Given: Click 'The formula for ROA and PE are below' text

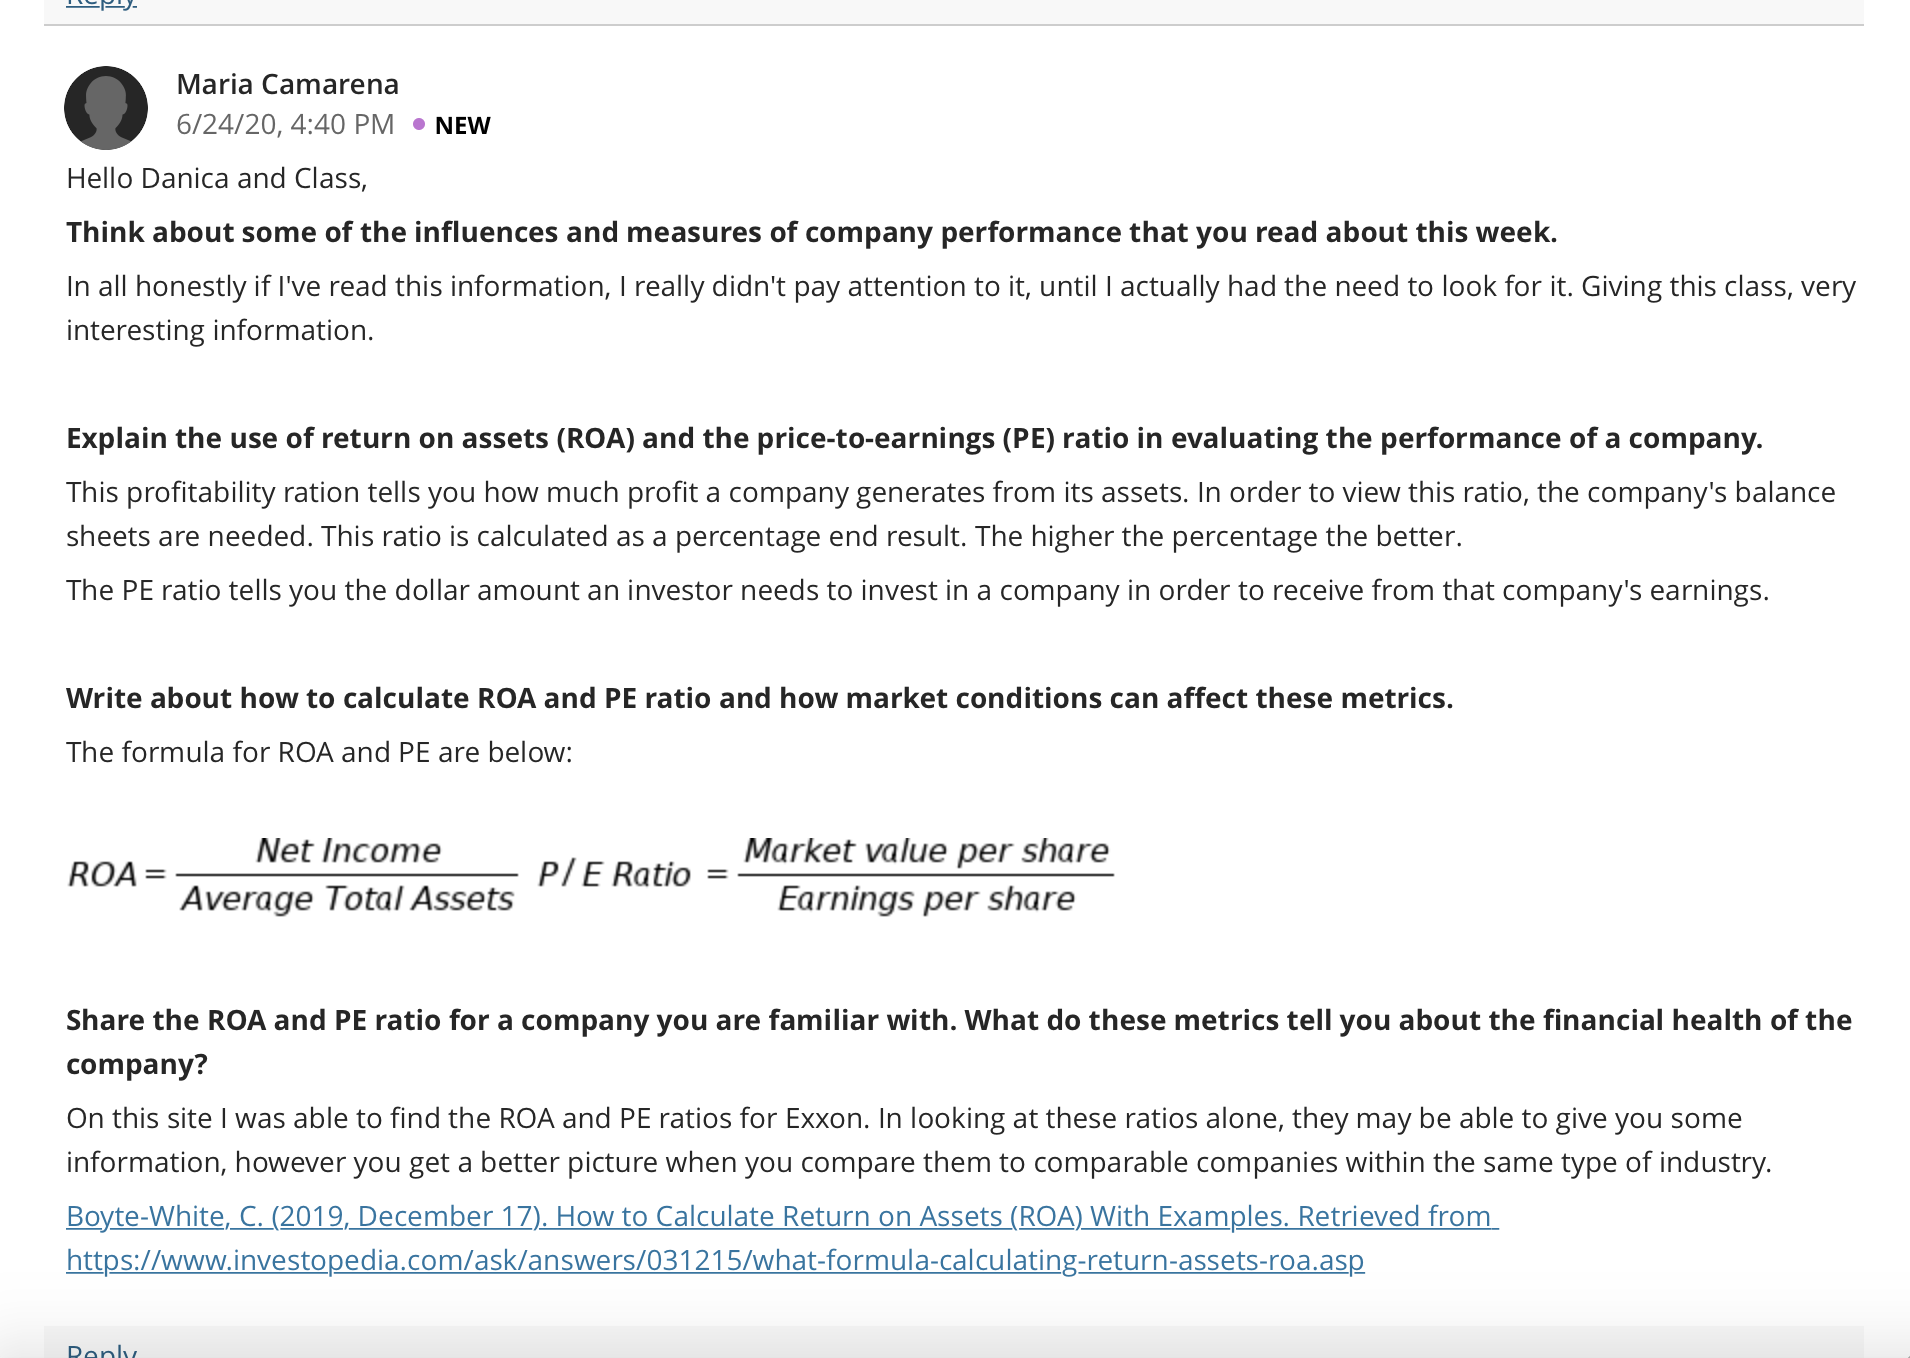Looking at the screenshot, I should click(x=319, y=752).
